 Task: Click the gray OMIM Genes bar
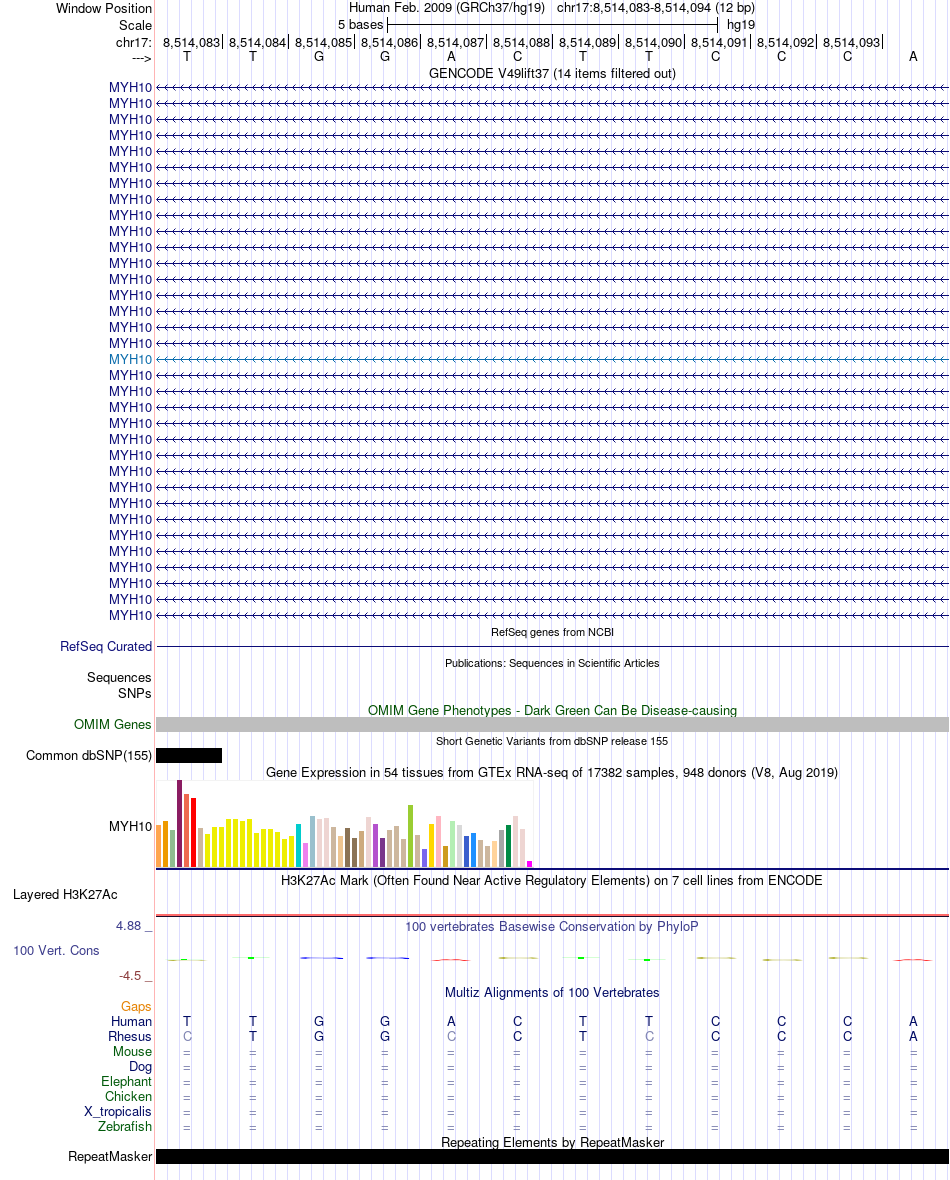pos(552,725)
